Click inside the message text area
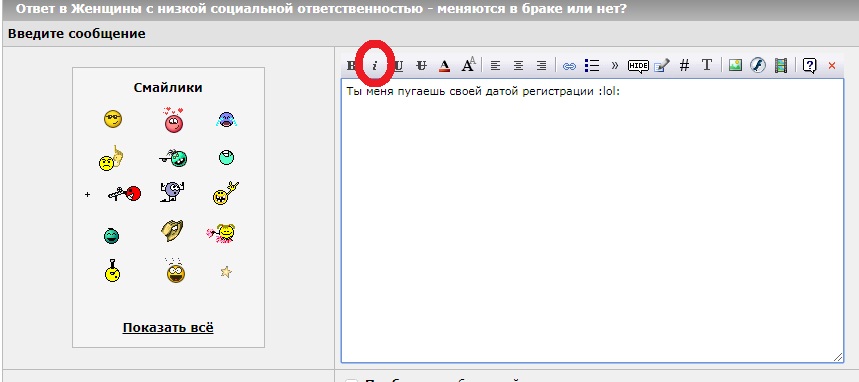859x382 pixels. (592, 220)
